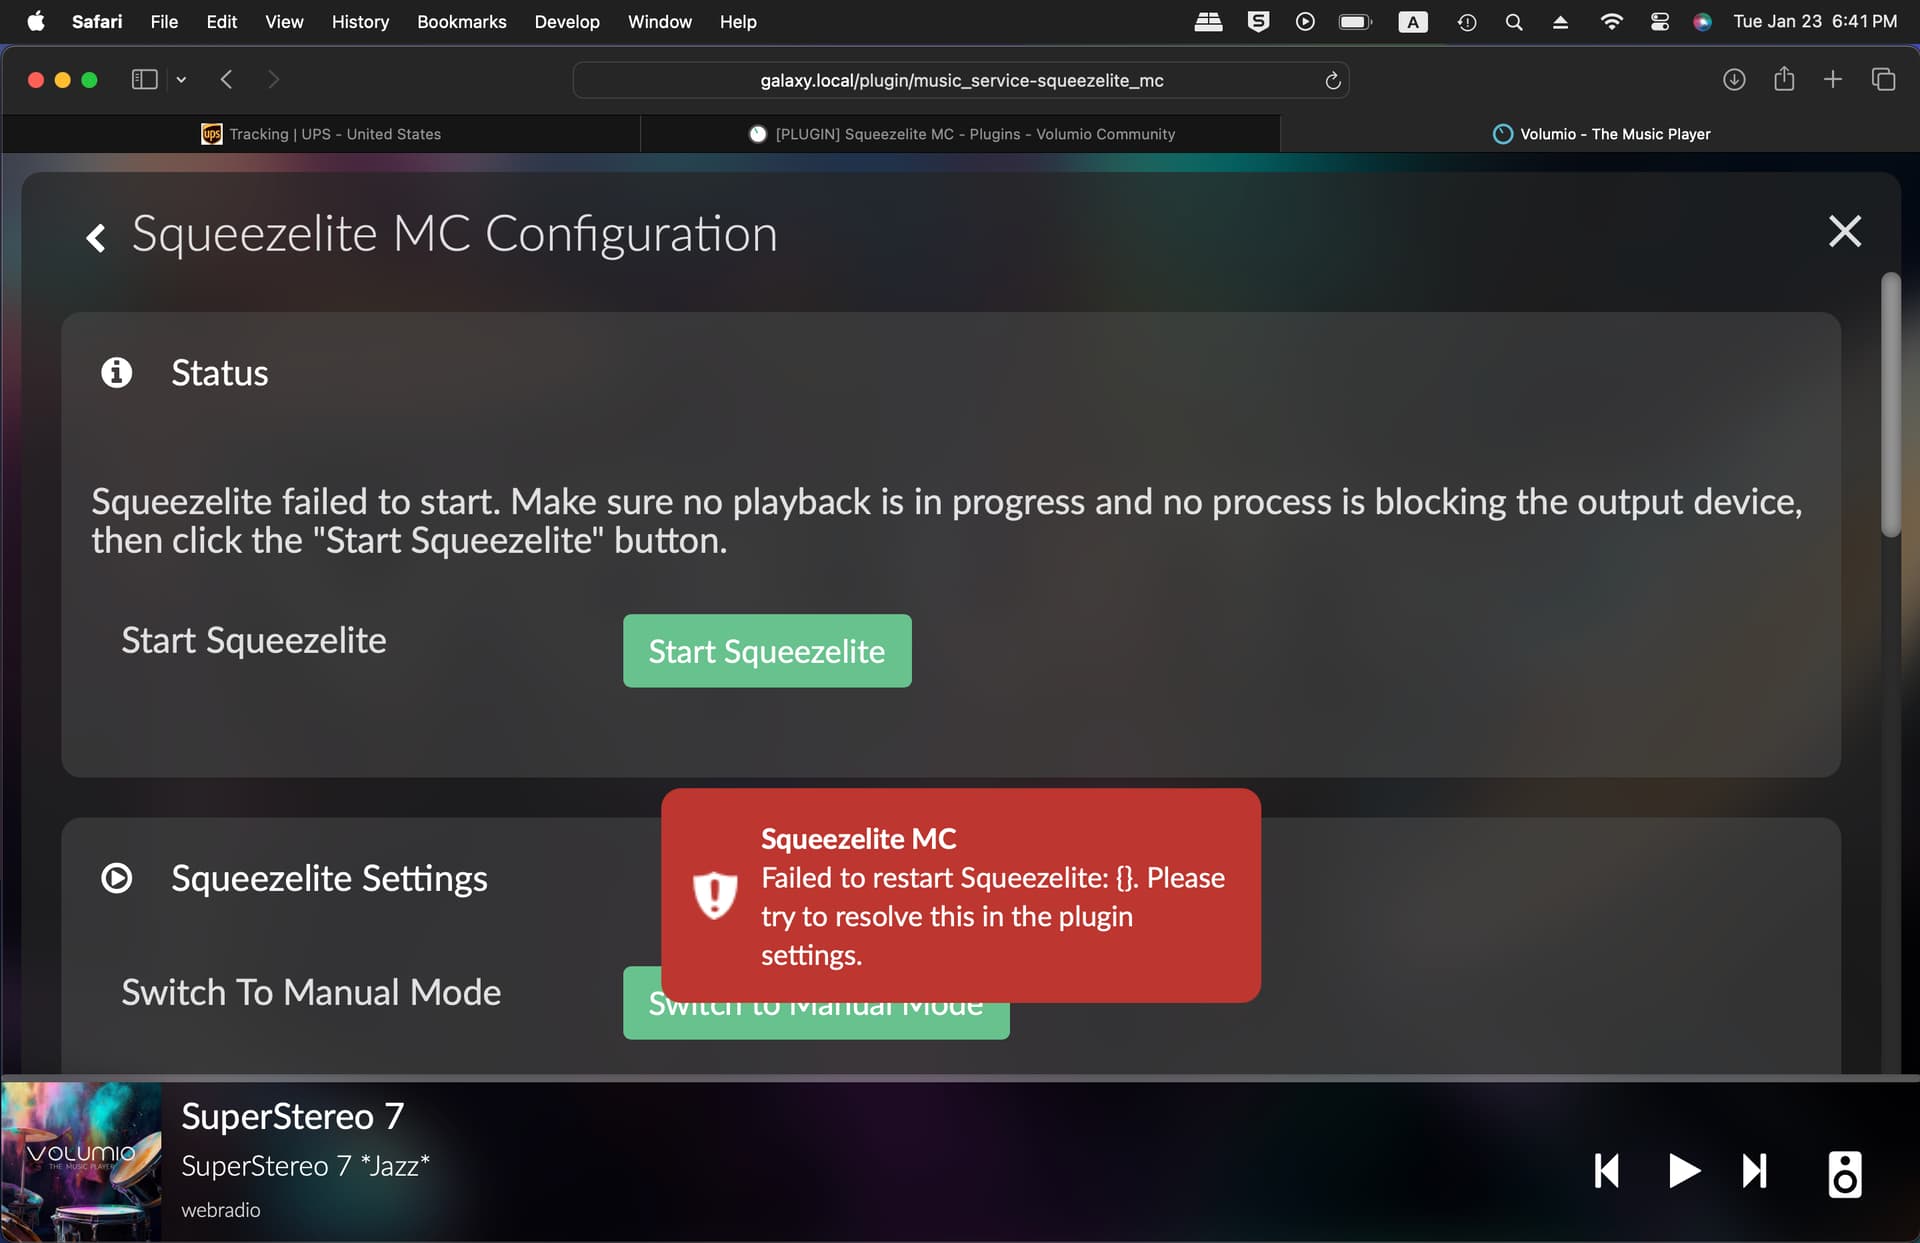Skip to next track in player
The height and width of the screenshot is (1243, 1920).
pyautogui.click(x=1755, y=1170)
